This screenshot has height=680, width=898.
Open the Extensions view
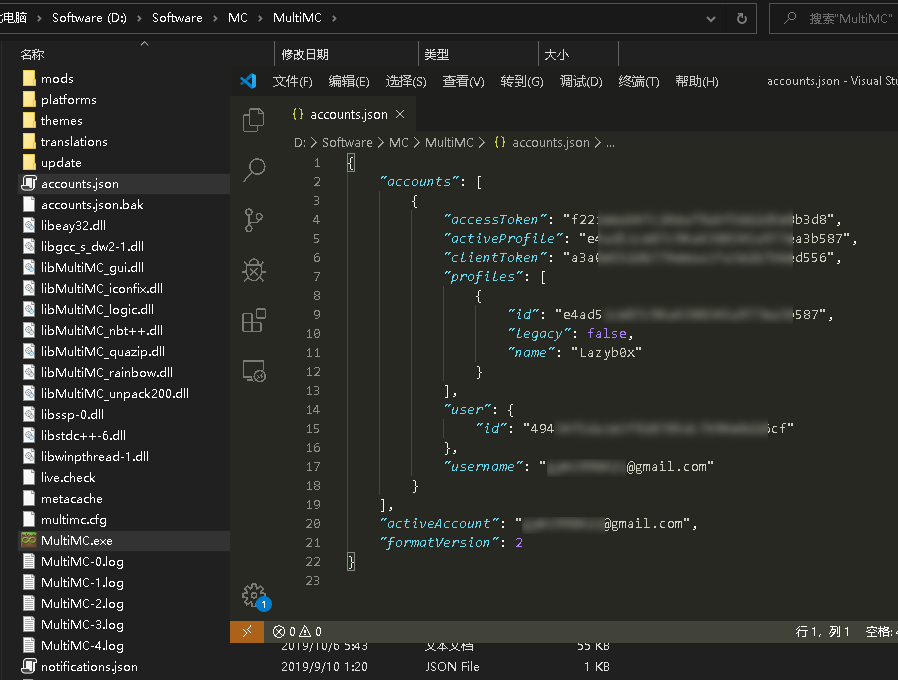point(254,320)
